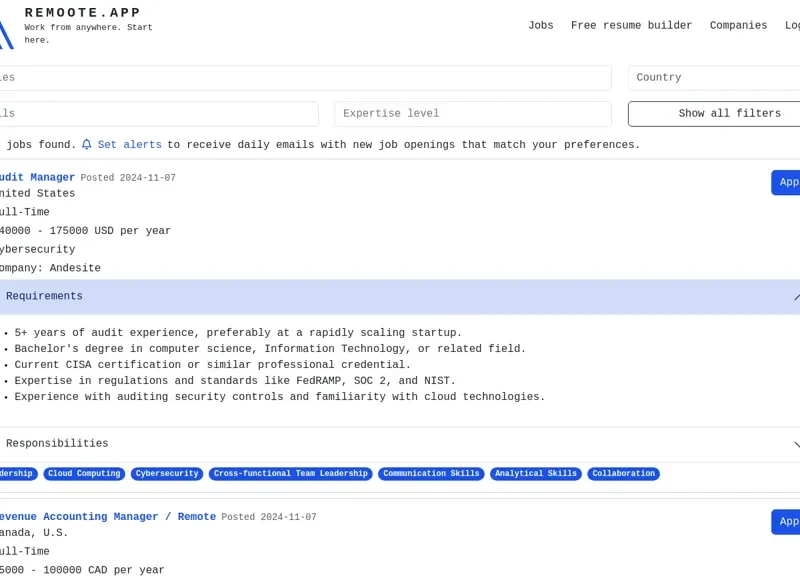This screenshot has width=800, height=576.
Task: Click the Collaboration skill tag
Action: 623,473
